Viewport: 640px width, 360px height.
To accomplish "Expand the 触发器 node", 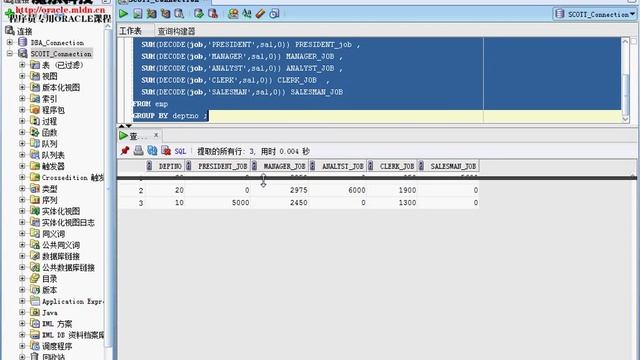I will point(22,166).
